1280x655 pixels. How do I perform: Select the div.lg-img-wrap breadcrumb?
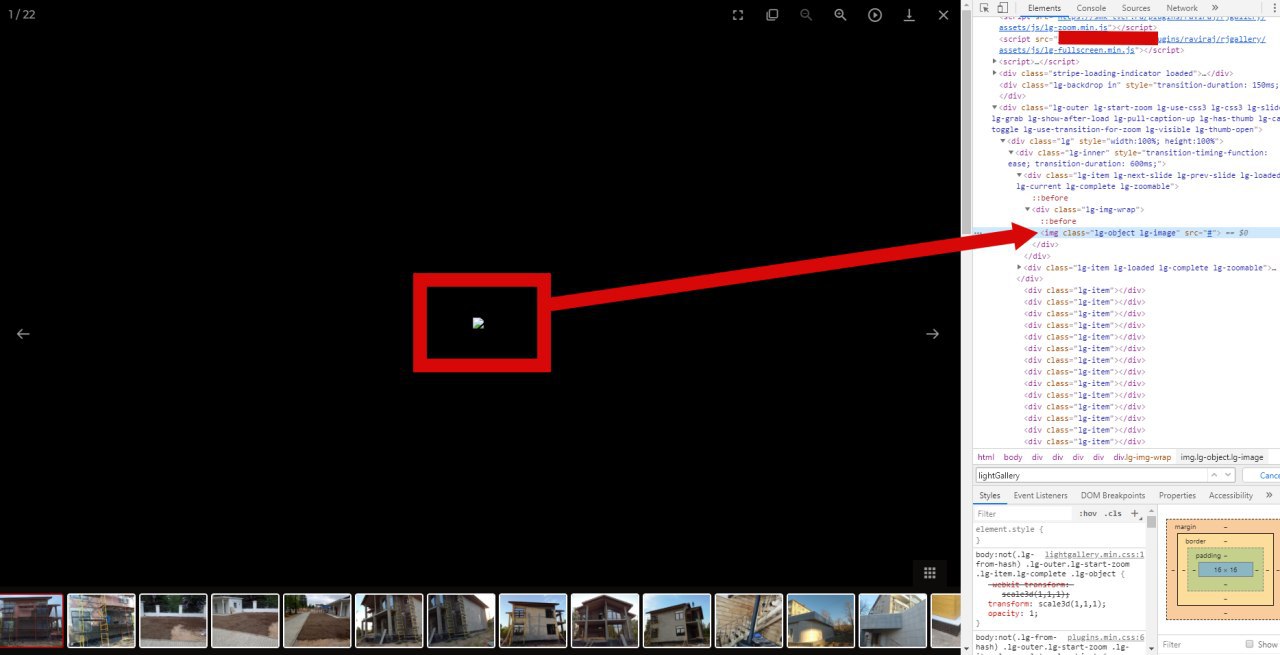(1142, 457)
